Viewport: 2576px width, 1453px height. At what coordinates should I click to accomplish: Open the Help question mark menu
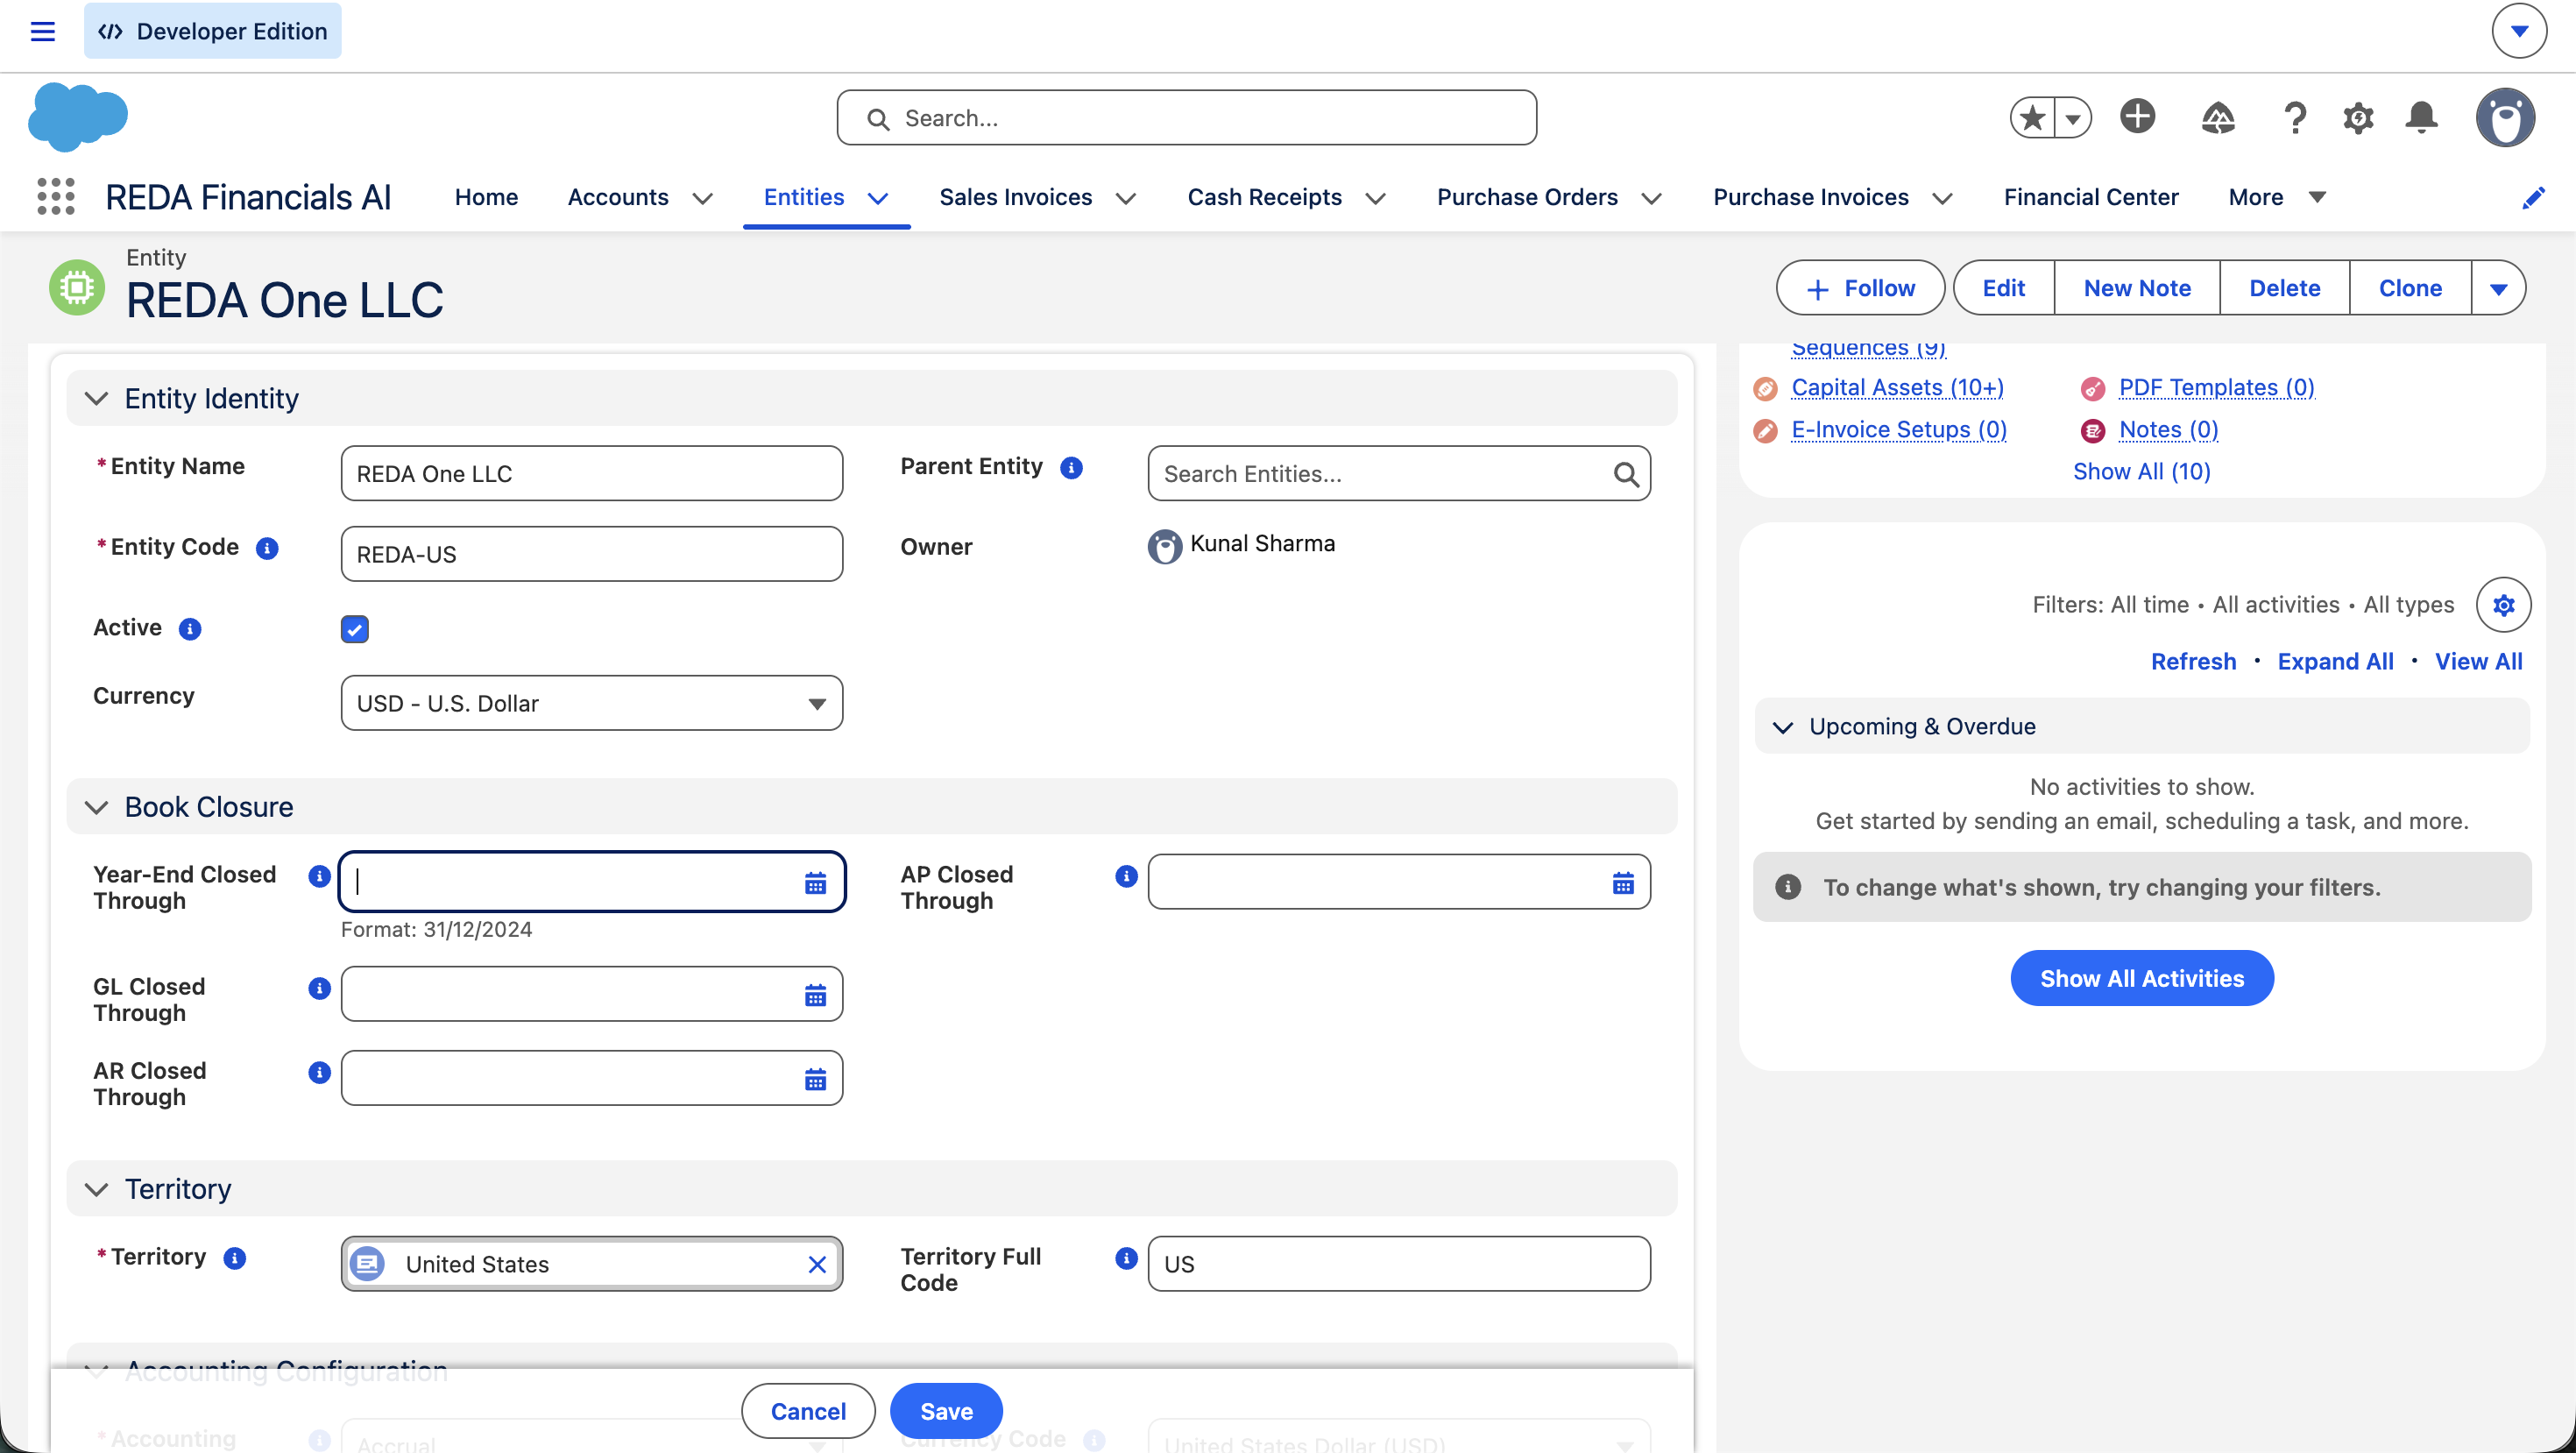click(2295, 118)
